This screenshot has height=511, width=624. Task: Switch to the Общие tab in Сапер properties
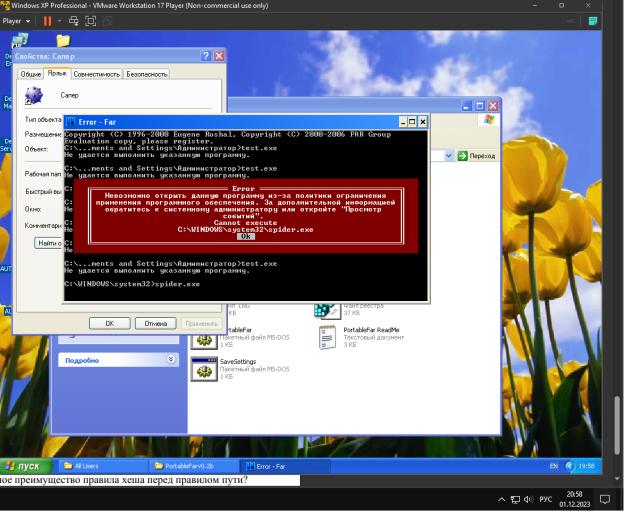click(x=31, y=74)
